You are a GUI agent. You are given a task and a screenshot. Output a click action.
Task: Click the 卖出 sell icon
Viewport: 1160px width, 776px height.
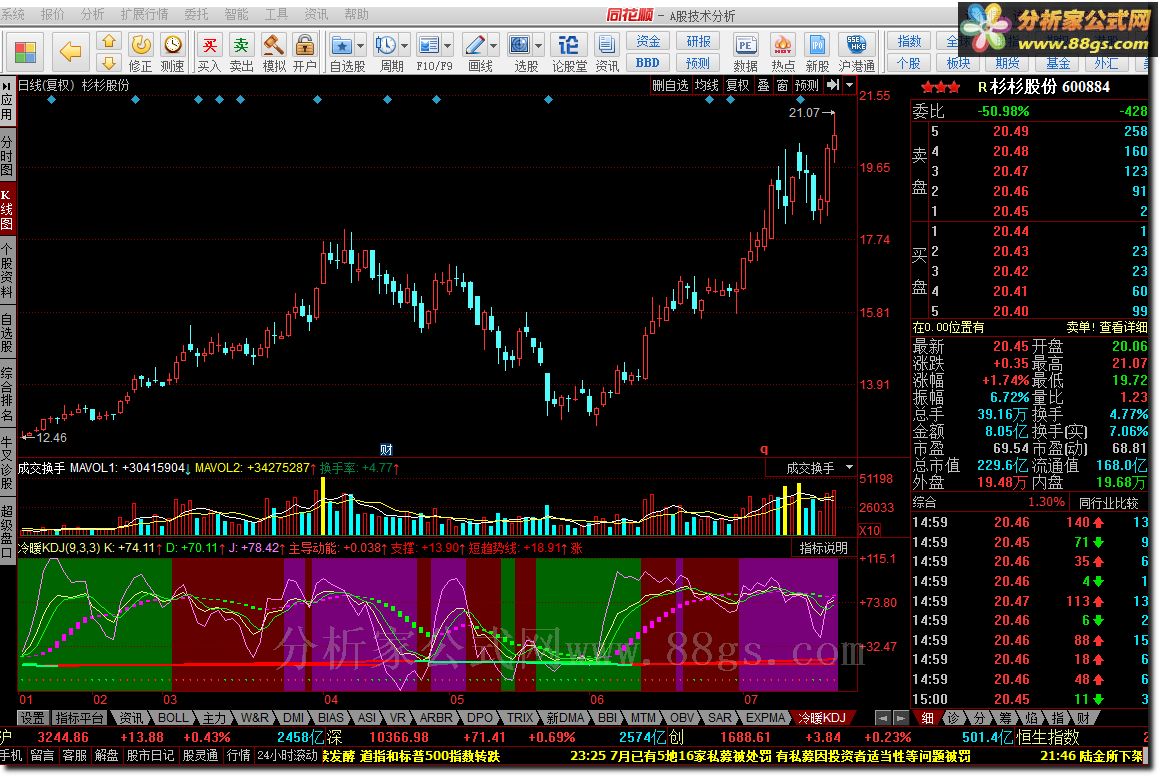[241, 45]
